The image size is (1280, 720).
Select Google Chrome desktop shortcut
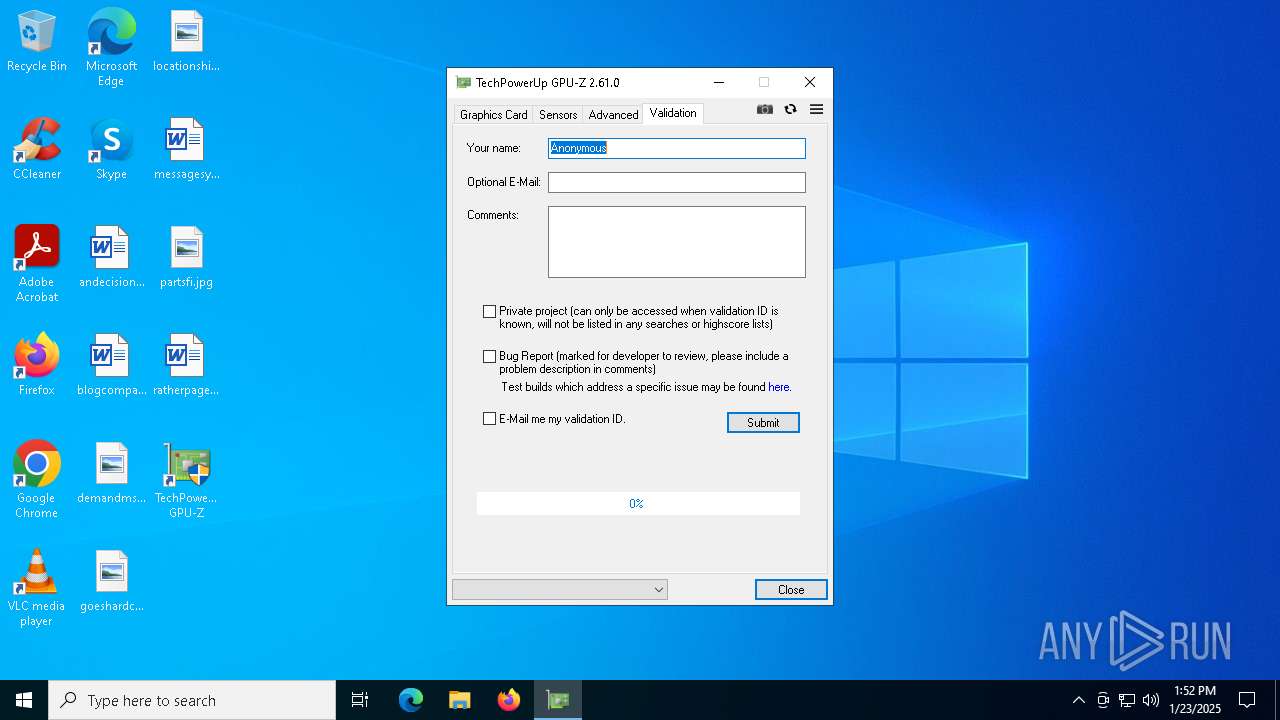tap(37, 480)
